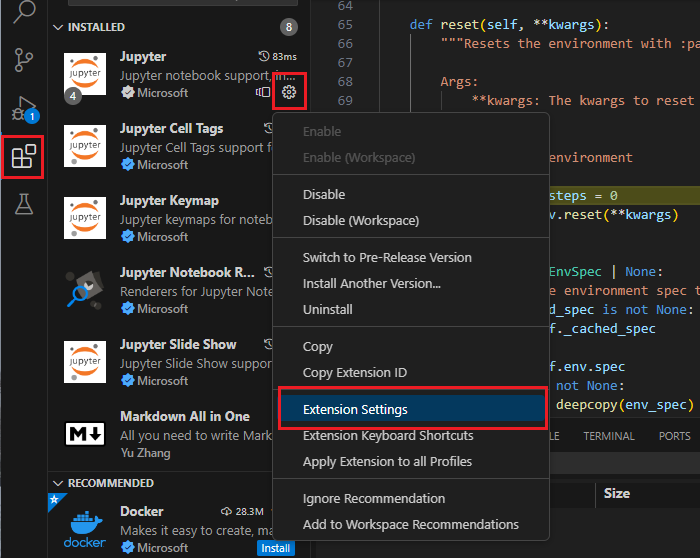Click the def reset(self, **kwargs) line

tap(509, 25)
